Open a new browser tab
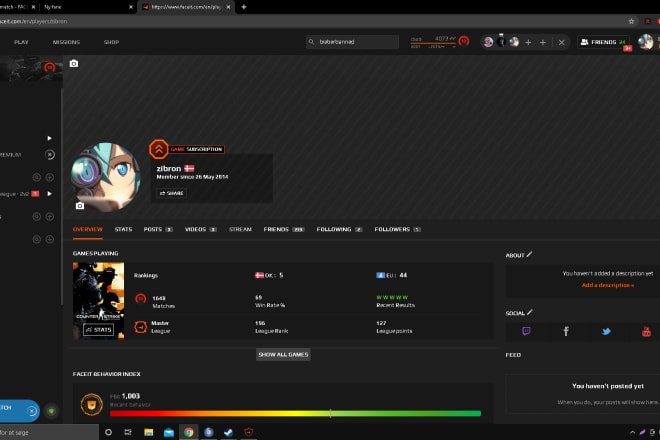Screen dimensions: 660x440 [244, 7]
